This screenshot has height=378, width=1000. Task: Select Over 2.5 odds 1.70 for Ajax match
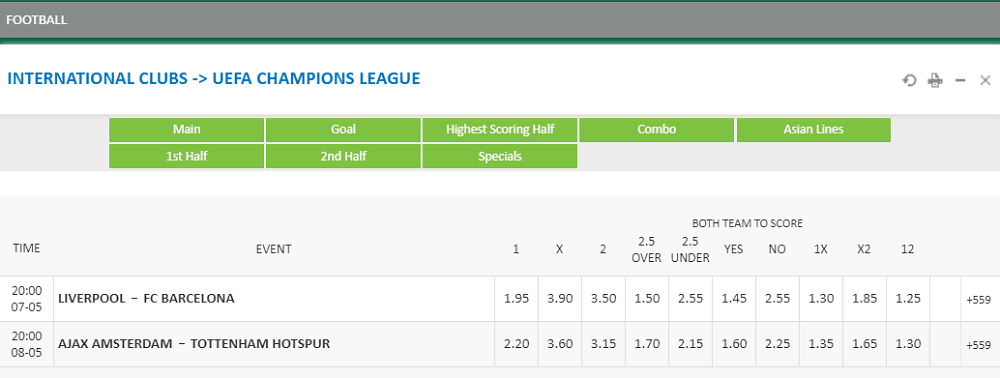coord(646,344)
